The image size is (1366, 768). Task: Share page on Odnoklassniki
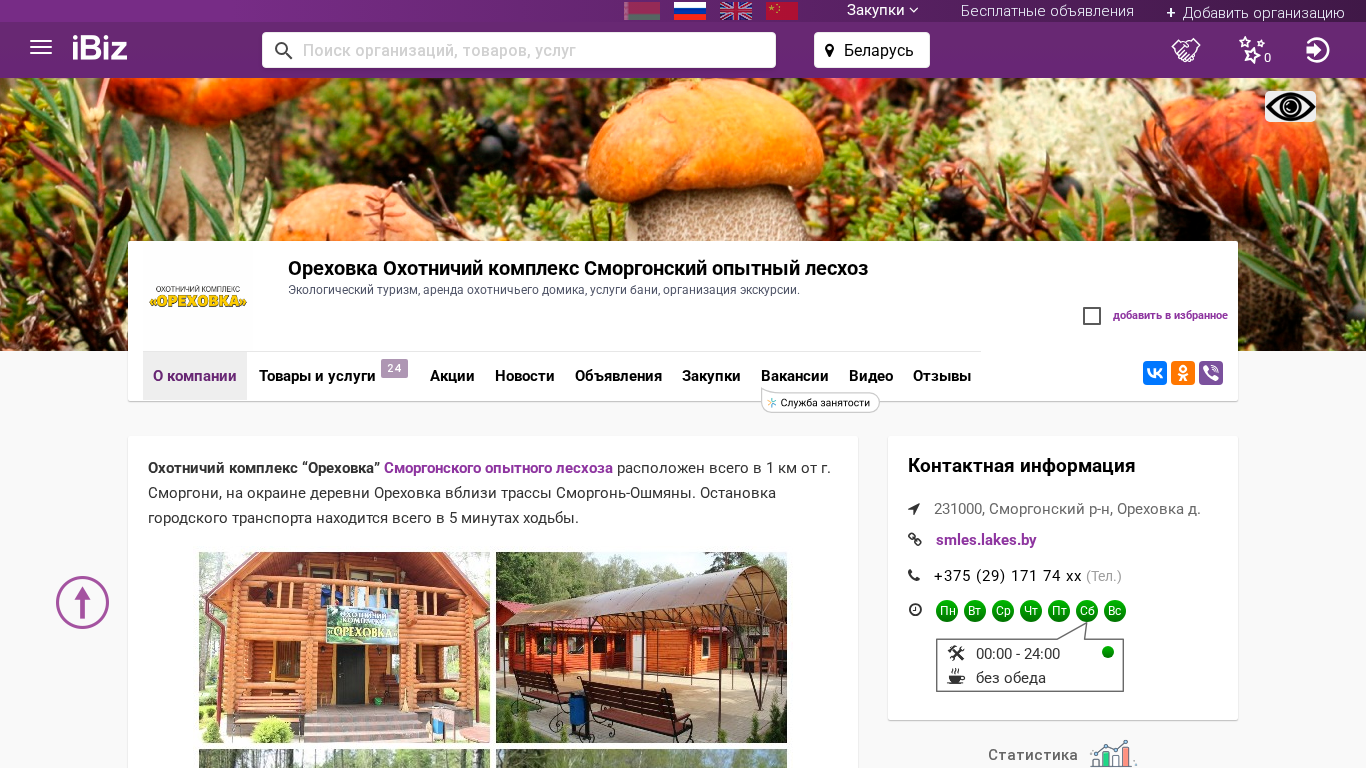tap(1183, 373)
